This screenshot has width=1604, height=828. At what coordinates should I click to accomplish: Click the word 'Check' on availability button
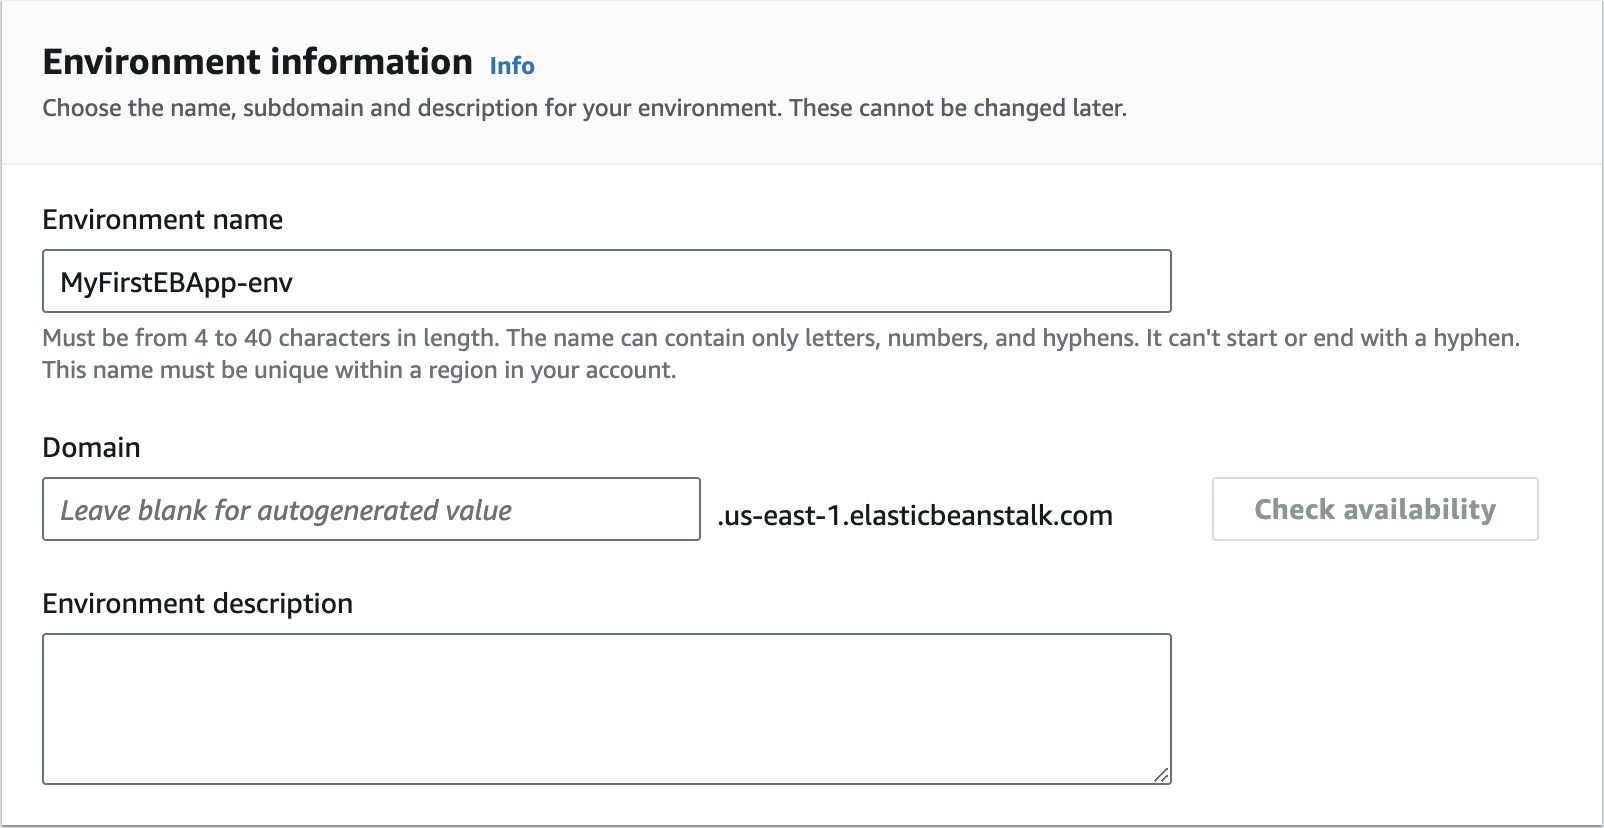click(1294, 509)
